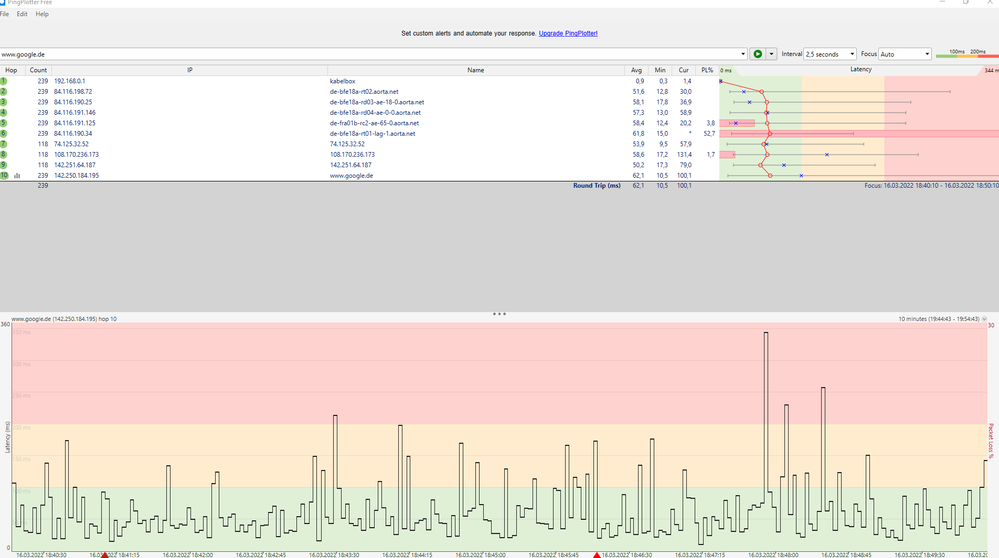Select IP 84.116.191.146 row
Screen dimensions: 999x558
click(75, 113)
